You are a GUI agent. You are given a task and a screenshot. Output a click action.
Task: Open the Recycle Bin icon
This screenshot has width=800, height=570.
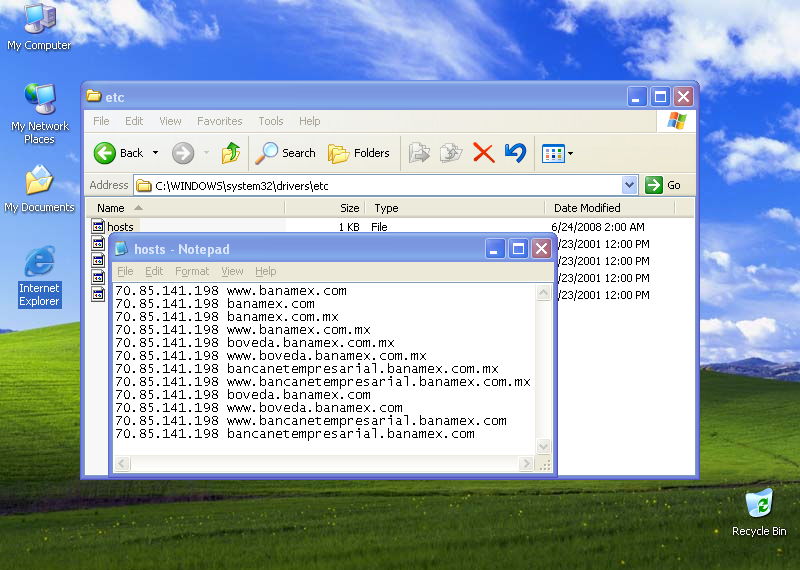(759, 512)
